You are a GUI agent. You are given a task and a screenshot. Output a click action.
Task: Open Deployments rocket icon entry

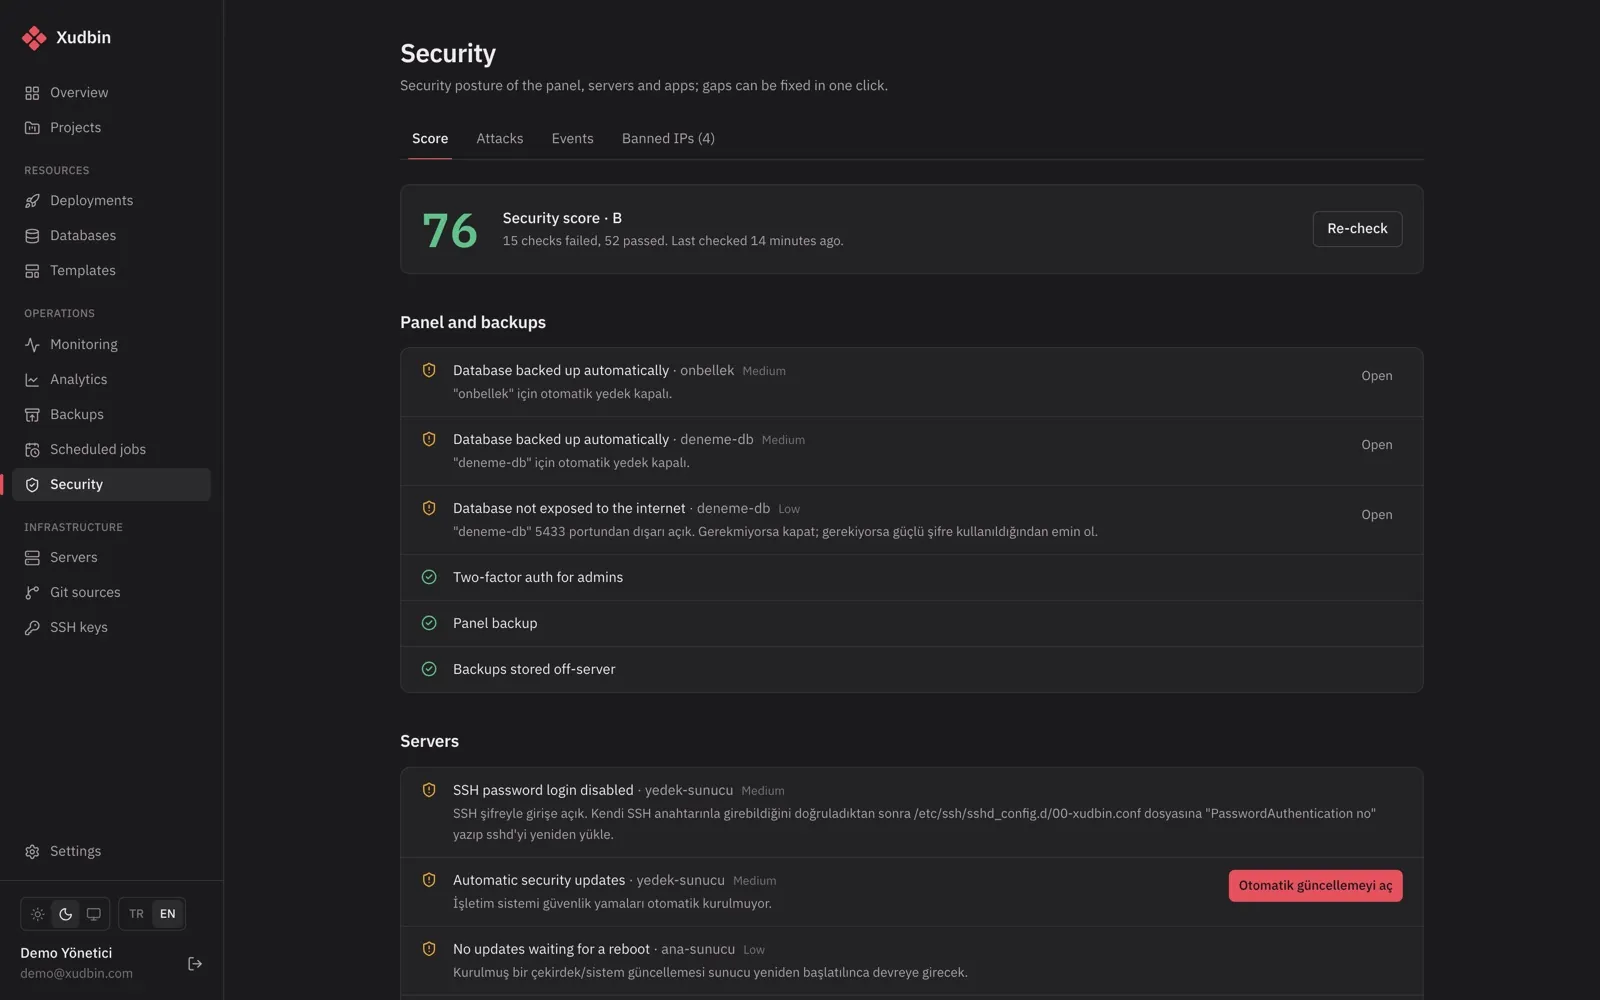[111, 201]
